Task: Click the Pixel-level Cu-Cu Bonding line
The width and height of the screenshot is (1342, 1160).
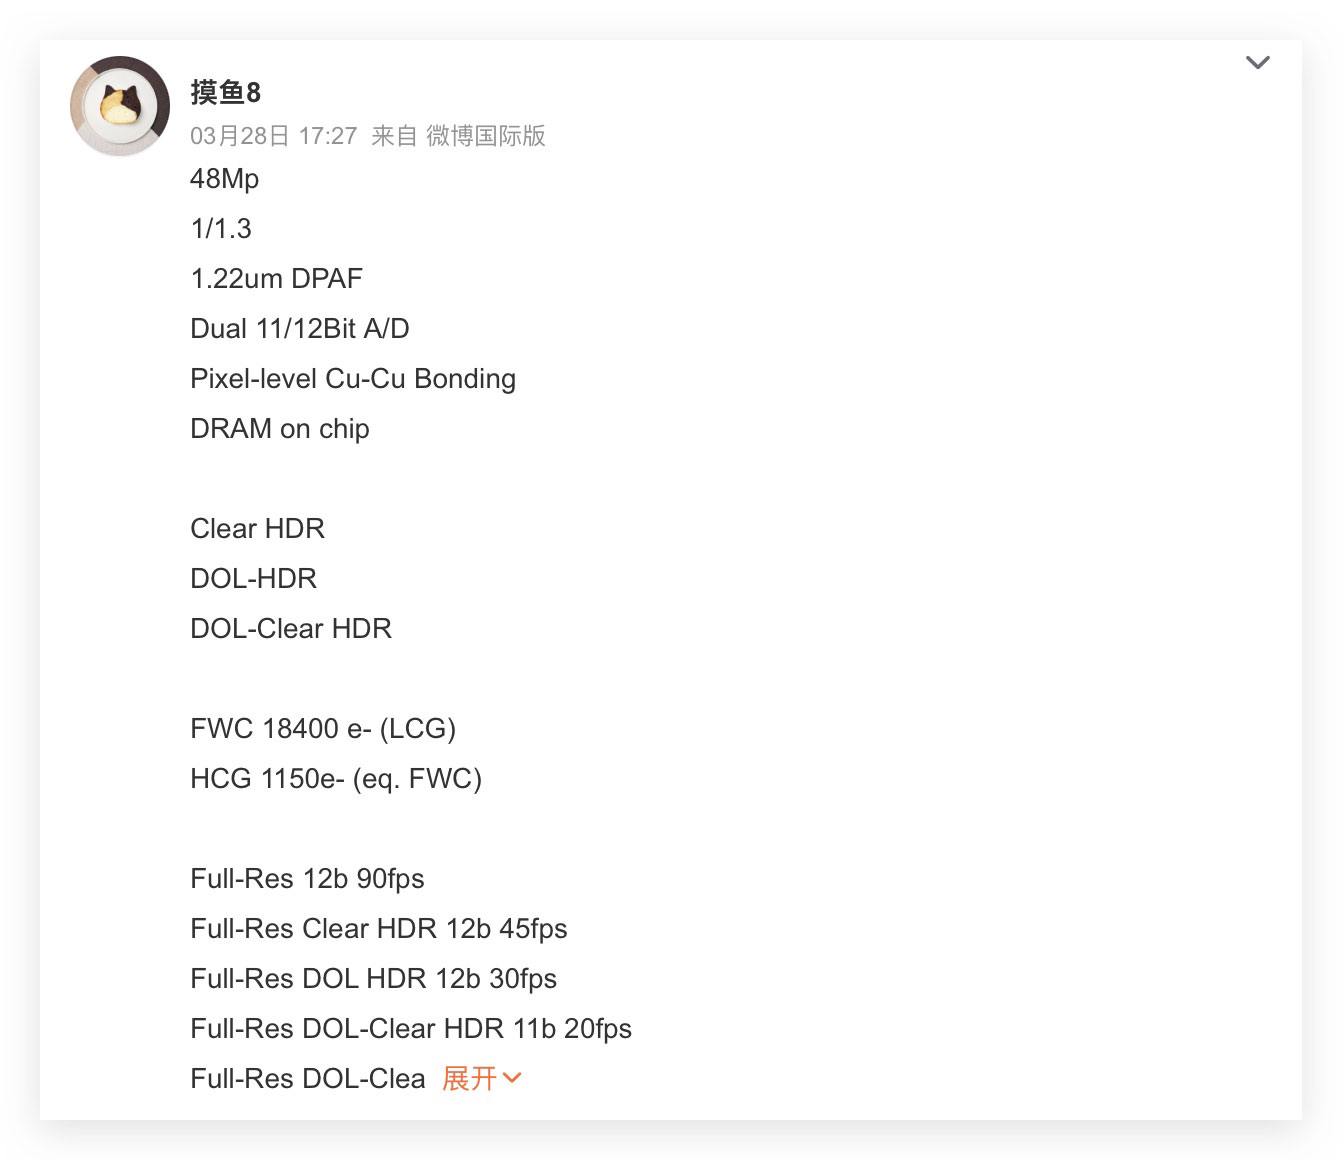Action: tap(353, 379)
